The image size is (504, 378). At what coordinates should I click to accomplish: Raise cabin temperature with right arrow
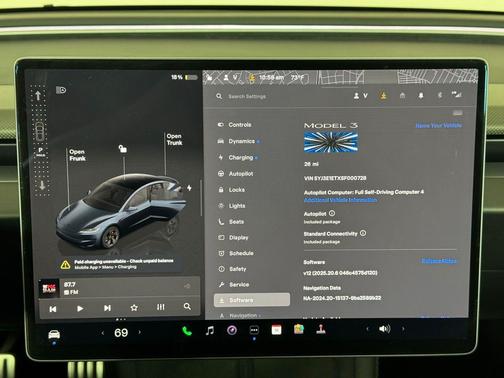pos(140,332)
